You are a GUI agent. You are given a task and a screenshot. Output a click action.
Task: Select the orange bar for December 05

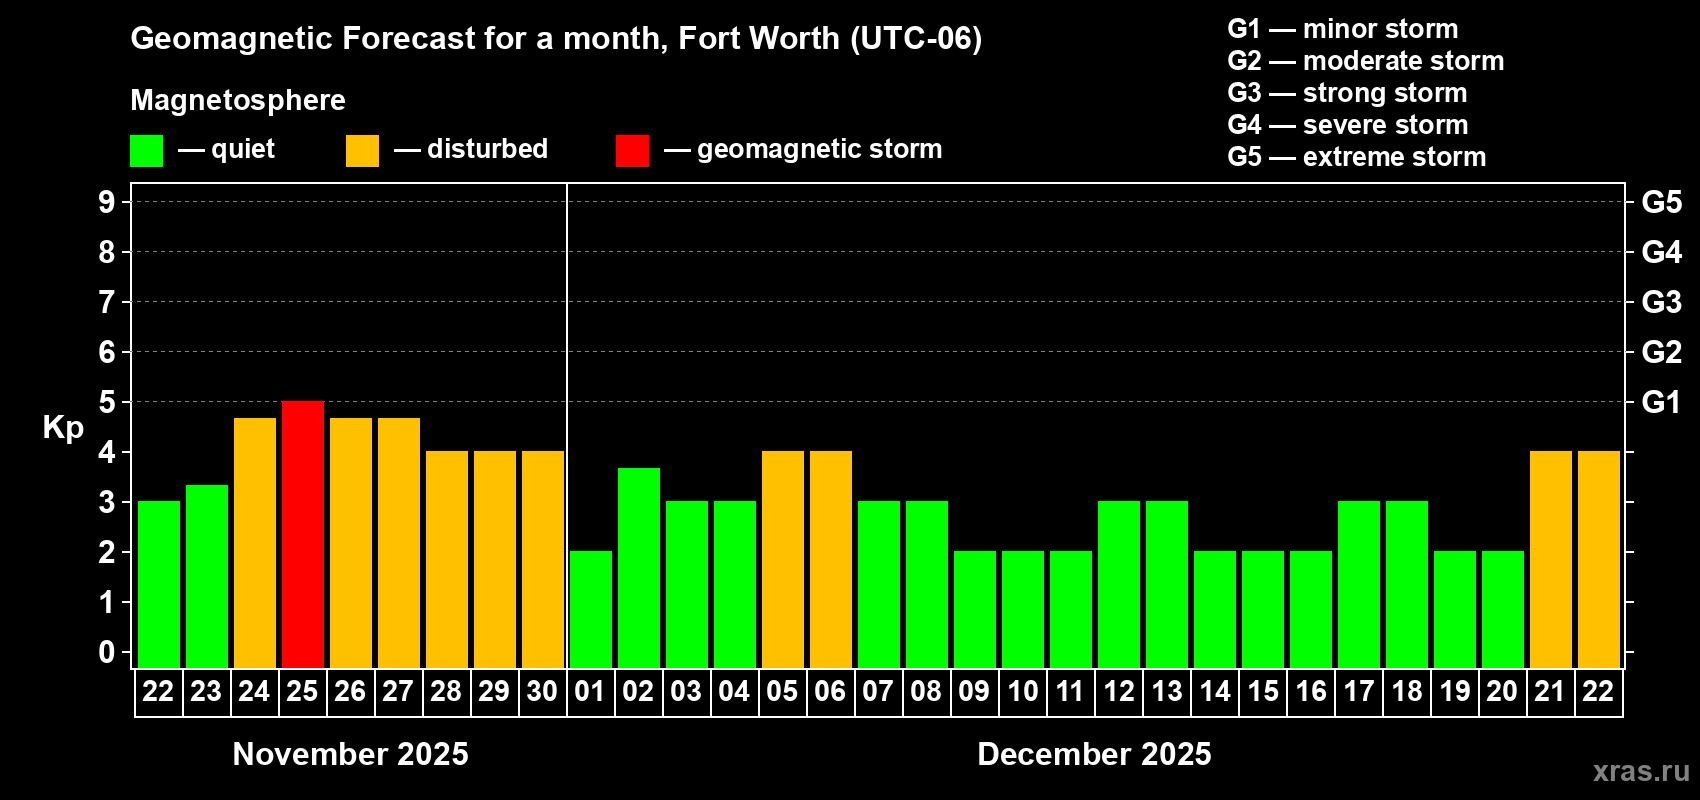782,559
